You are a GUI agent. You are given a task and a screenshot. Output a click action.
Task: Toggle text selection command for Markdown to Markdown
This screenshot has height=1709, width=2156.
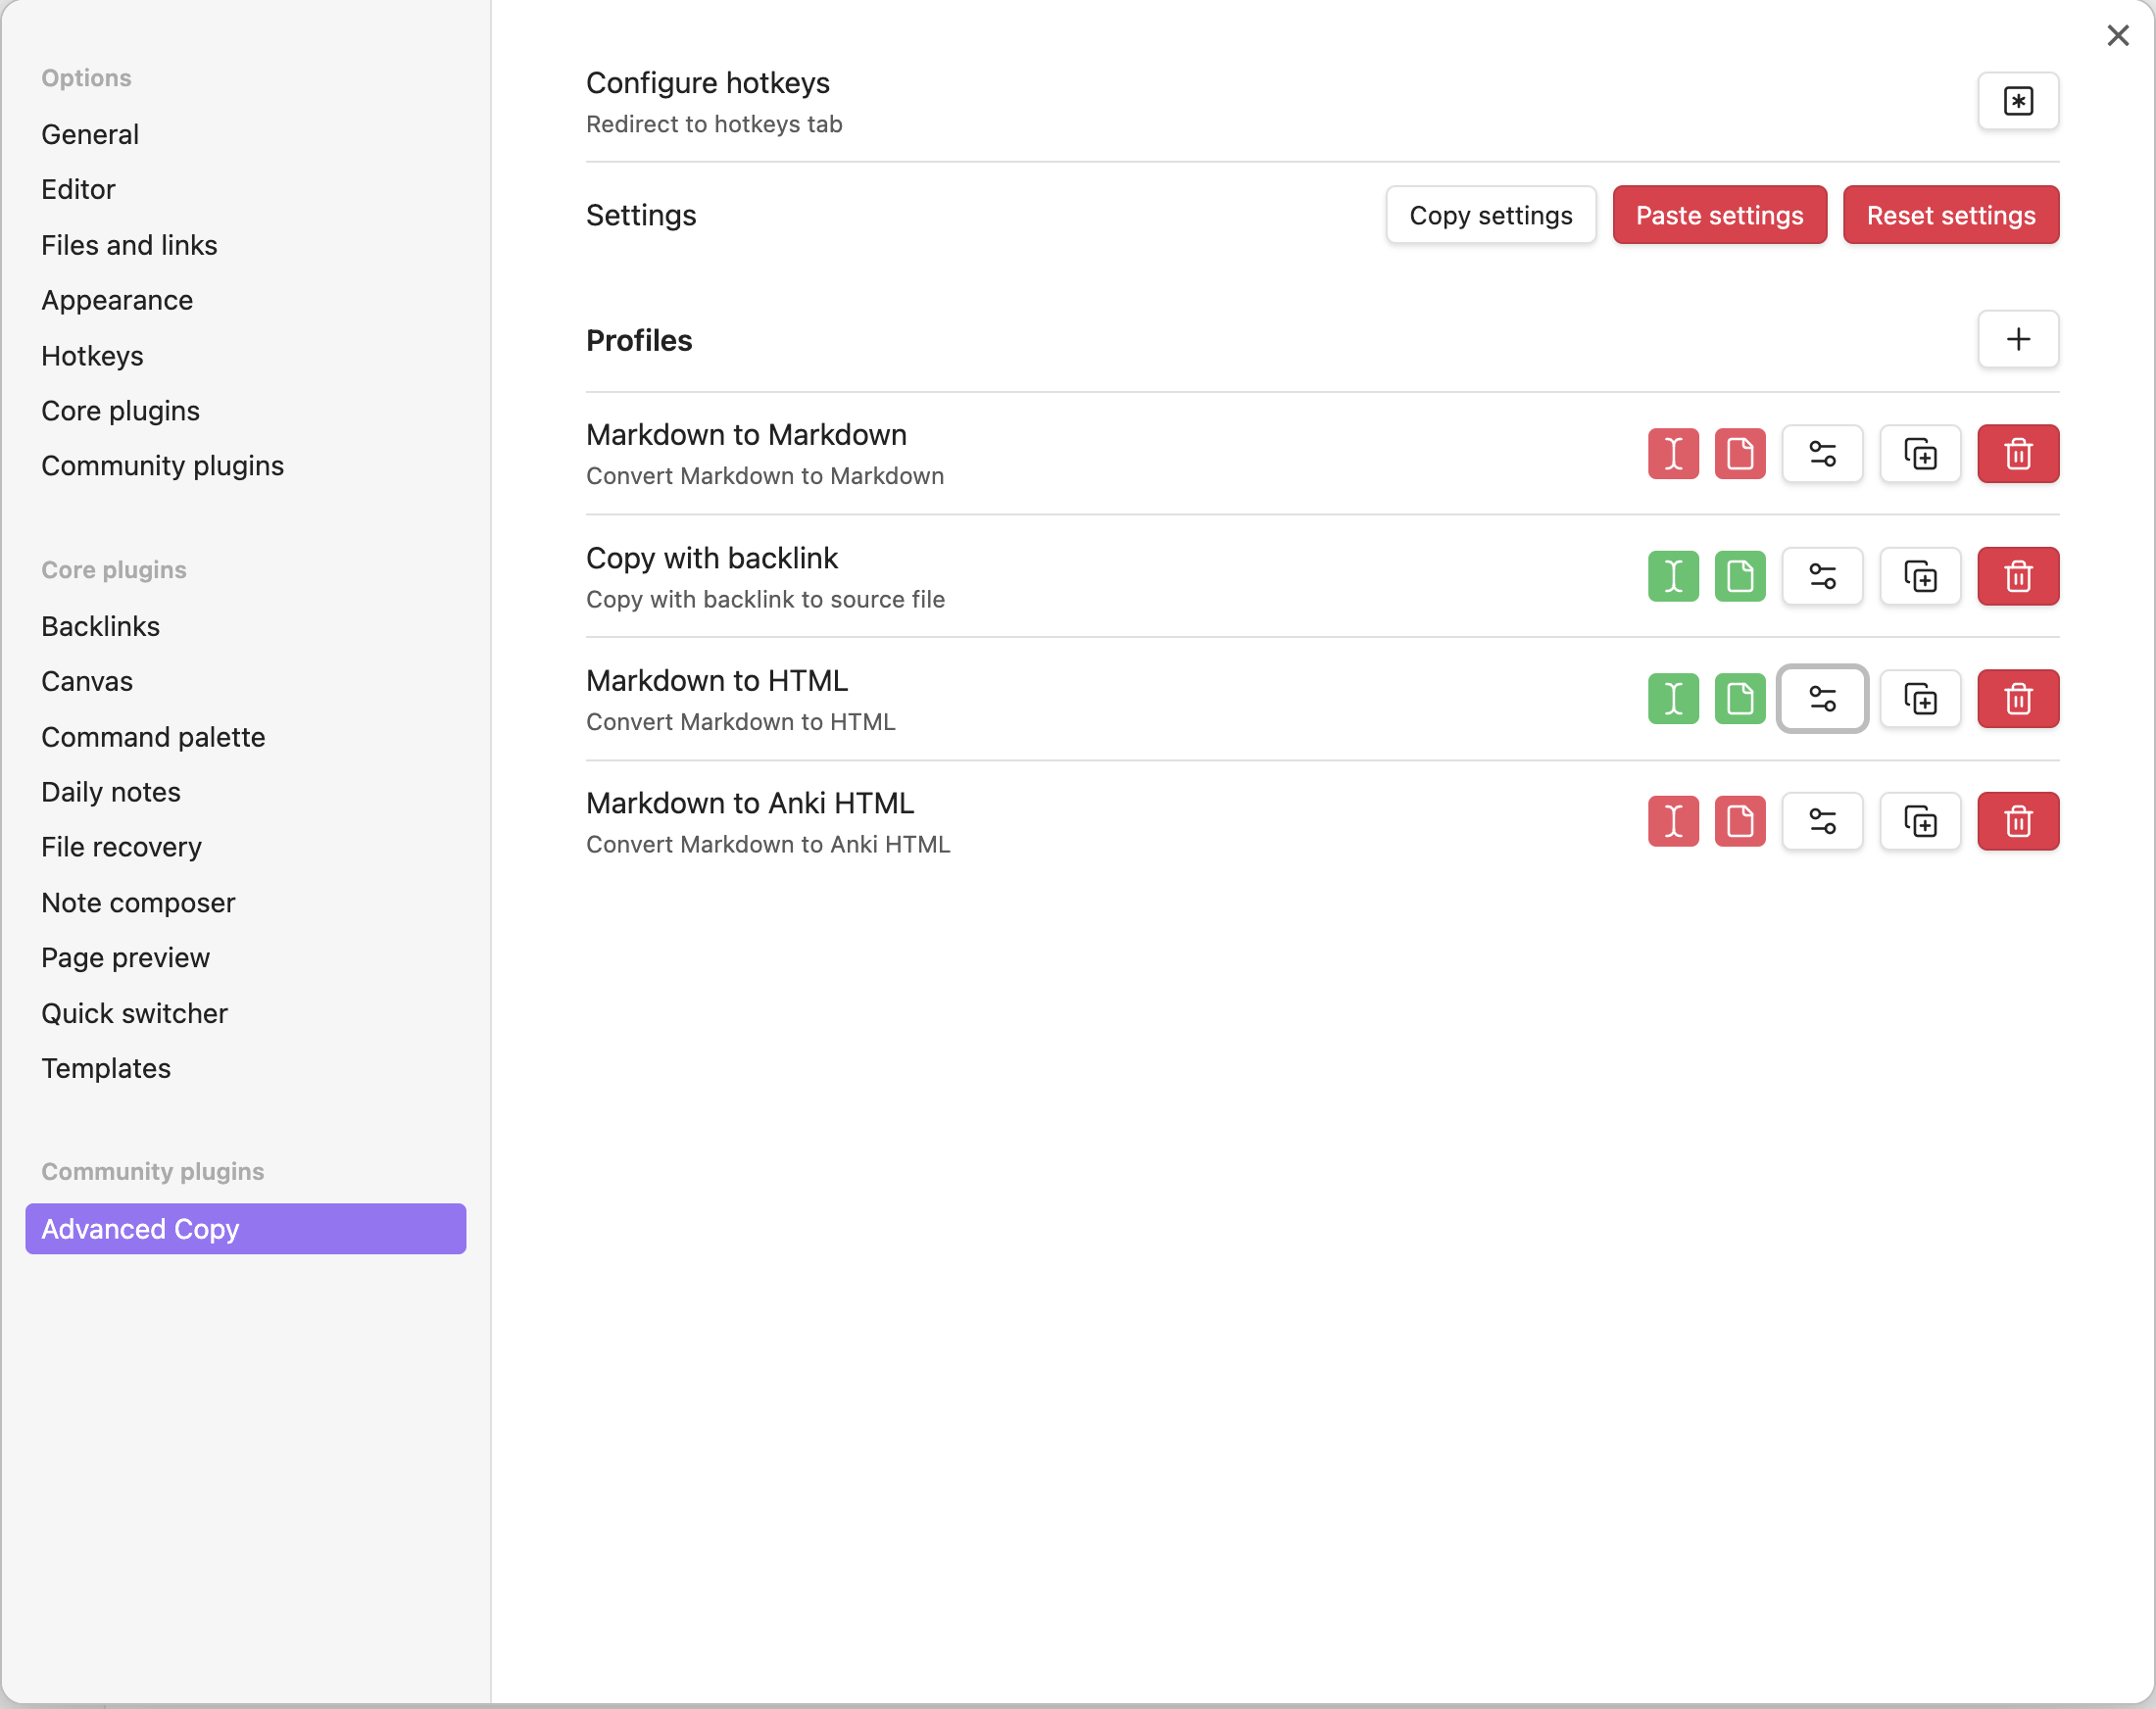coord(1672,454)
